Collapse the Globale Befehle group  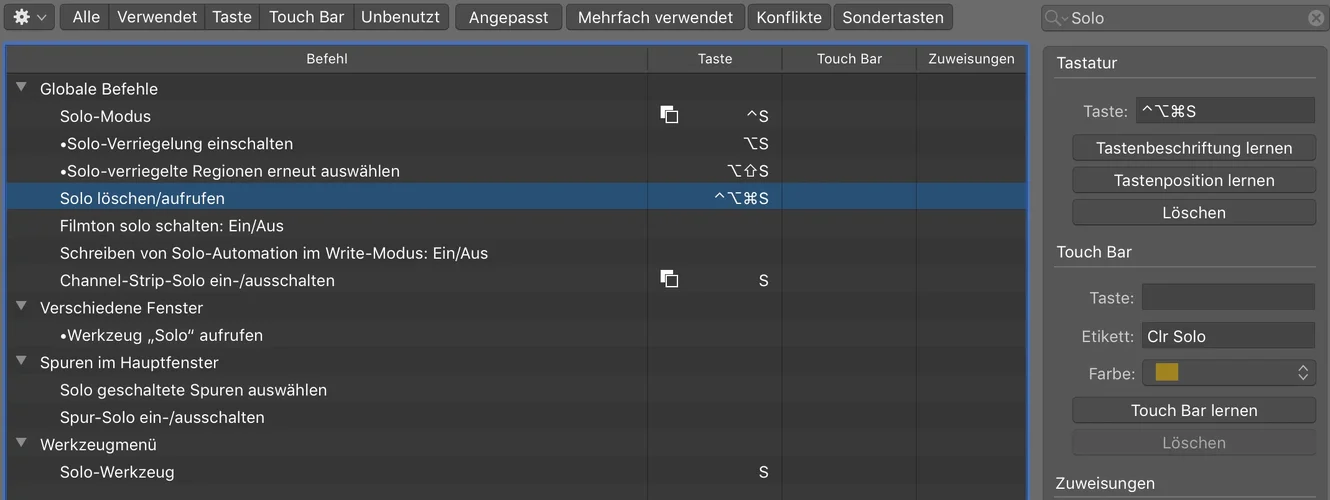[22, 88]
